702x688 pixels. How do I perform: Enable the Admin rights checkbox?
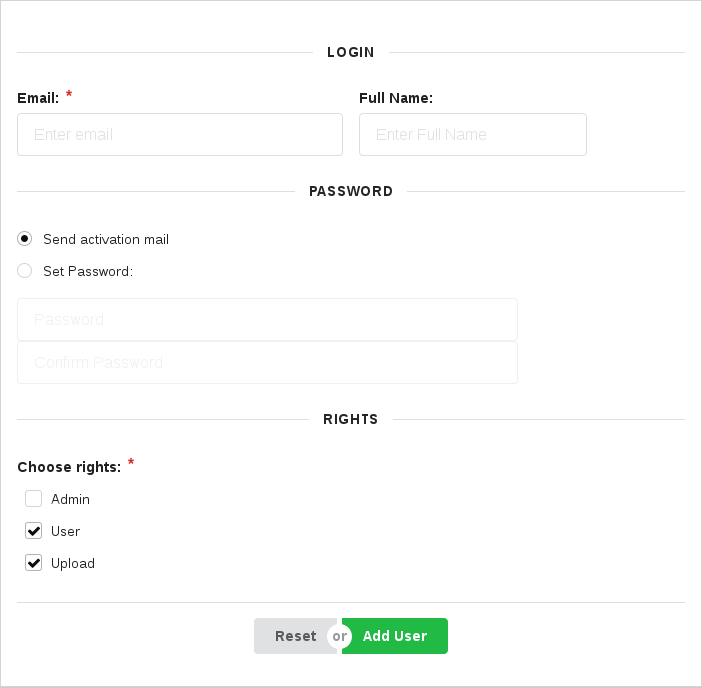click(x=34, y=499)
